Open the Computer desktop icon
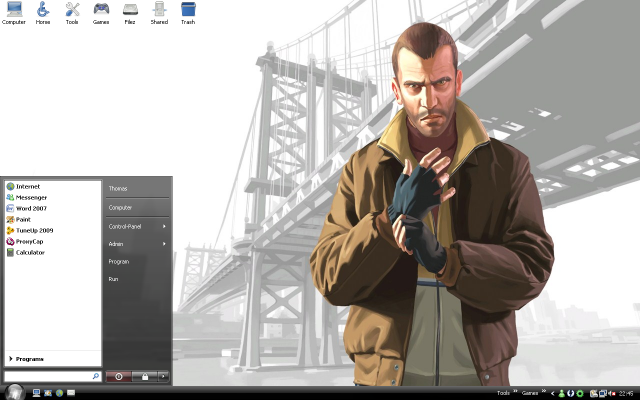Screen dimensions: 640x400 13,13
